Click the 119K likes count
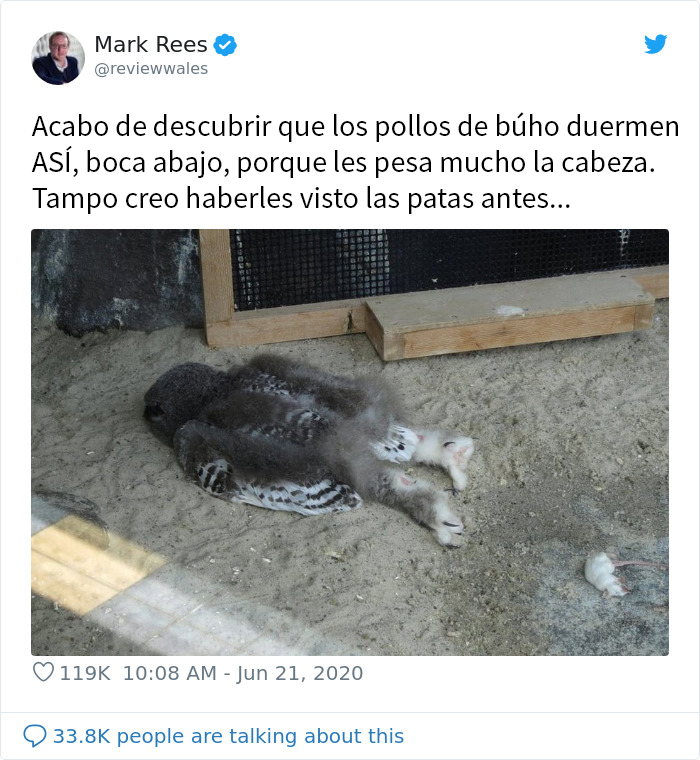This screenshot has width=700, height=760. point(84,673)
